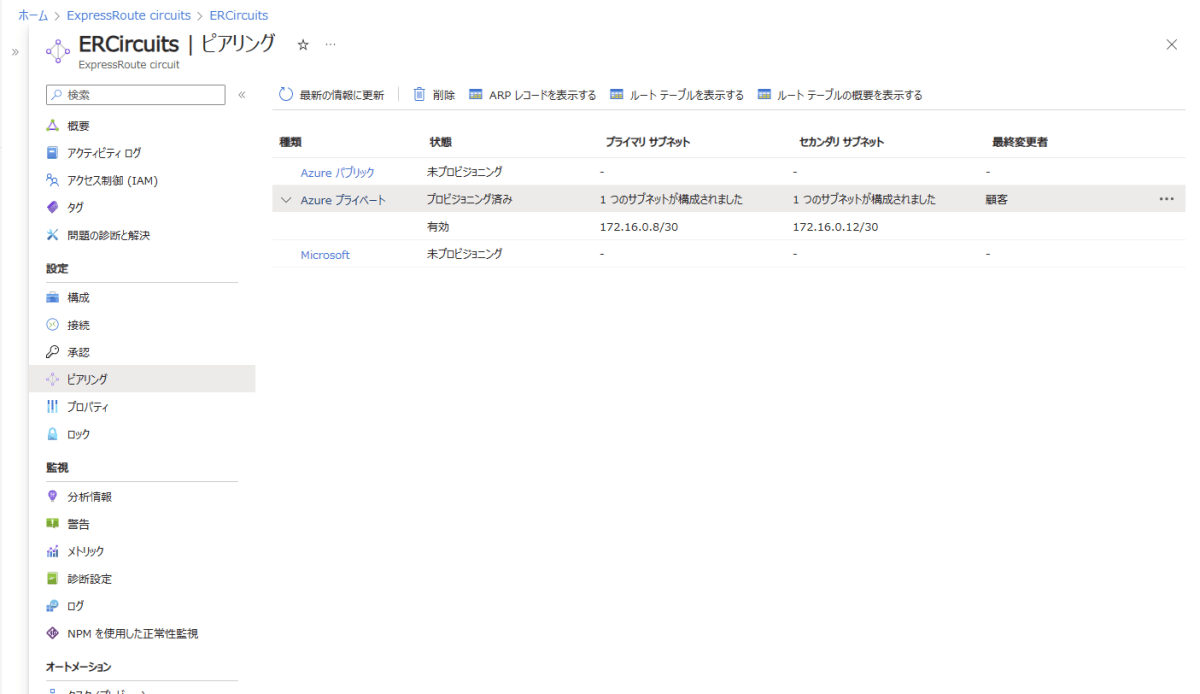The image size is (1200, 694).
Task: Click the NPM を使用した正常性監視 icon
Action: (x=53, y=633)
